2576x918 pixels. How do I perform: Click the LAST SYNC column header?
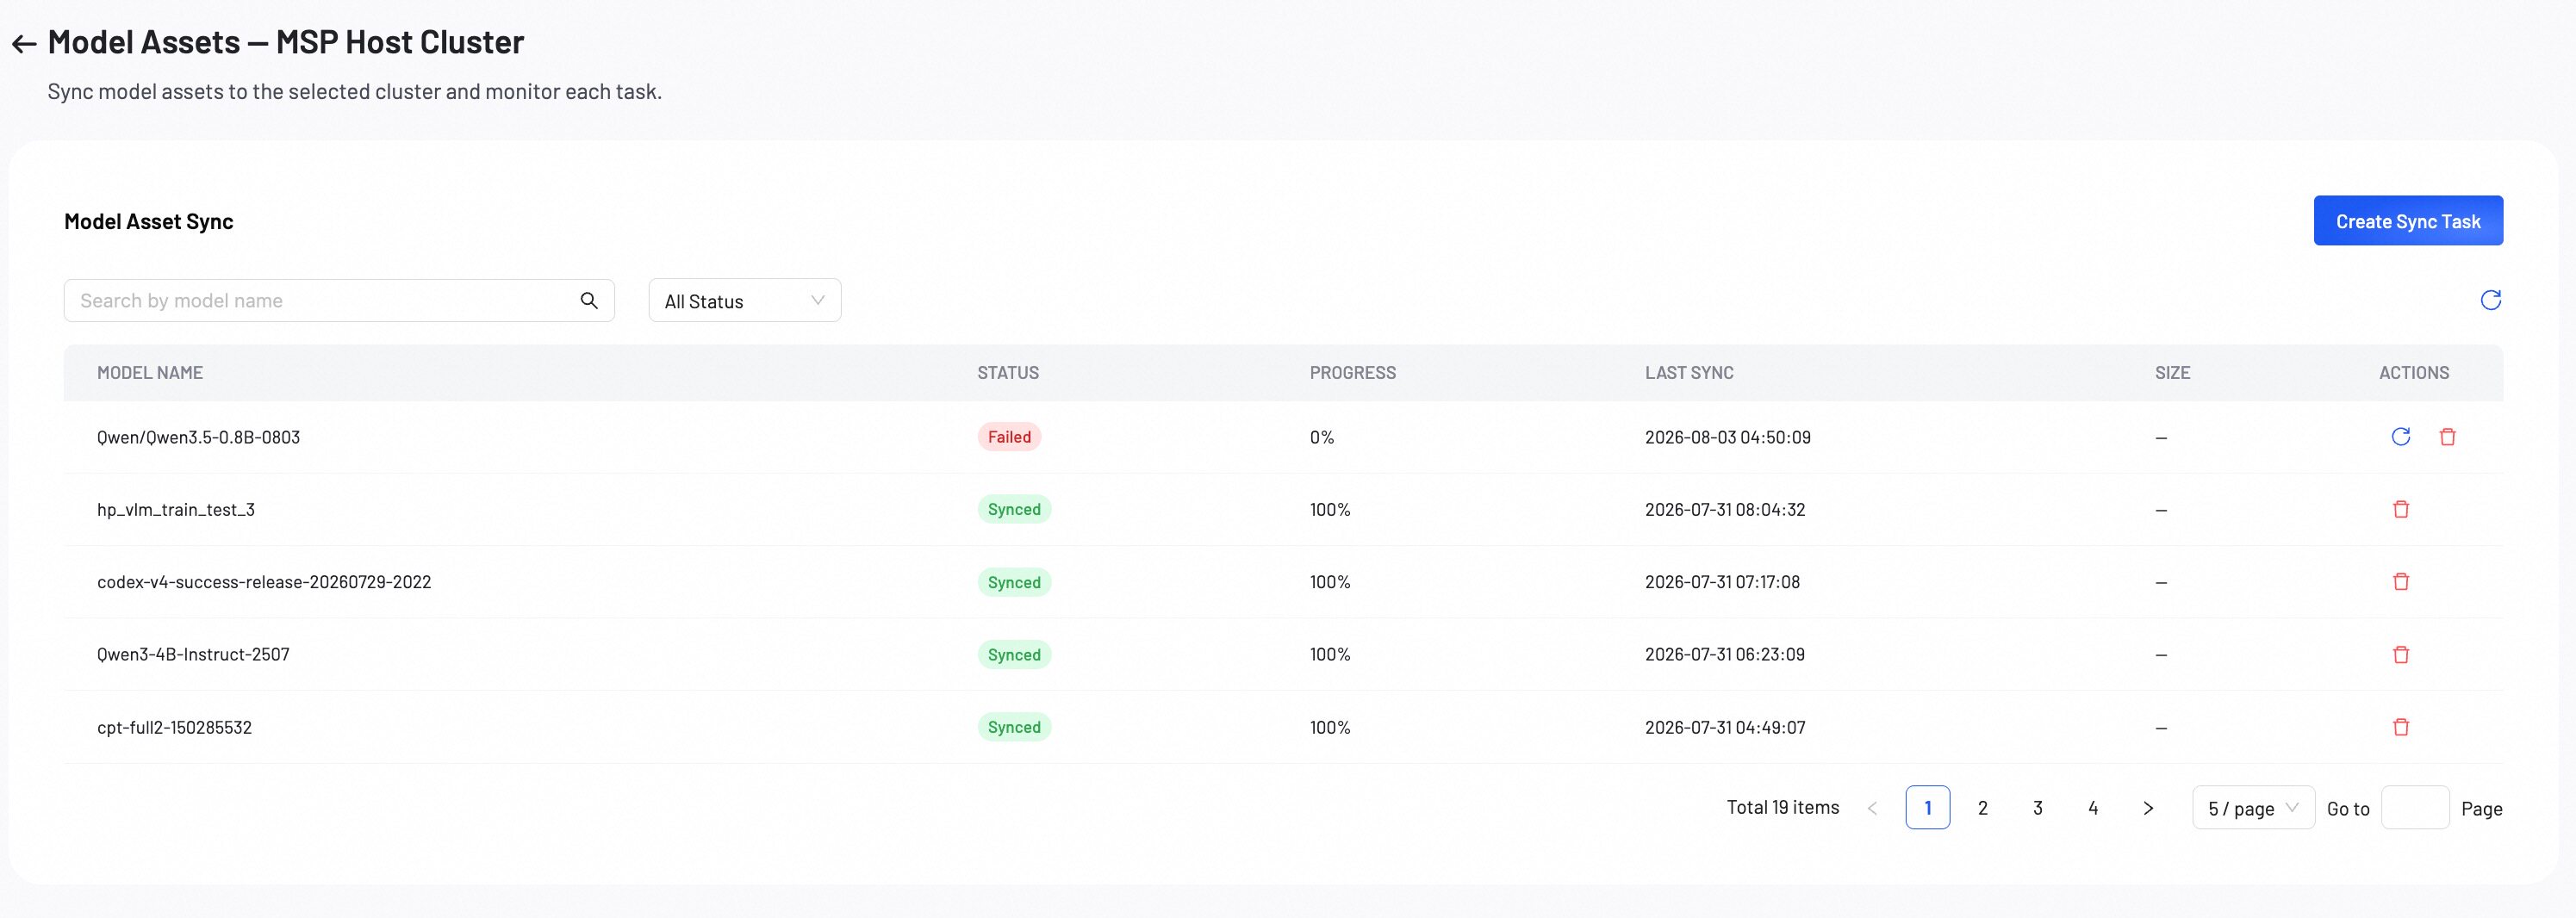[1689, 373]
